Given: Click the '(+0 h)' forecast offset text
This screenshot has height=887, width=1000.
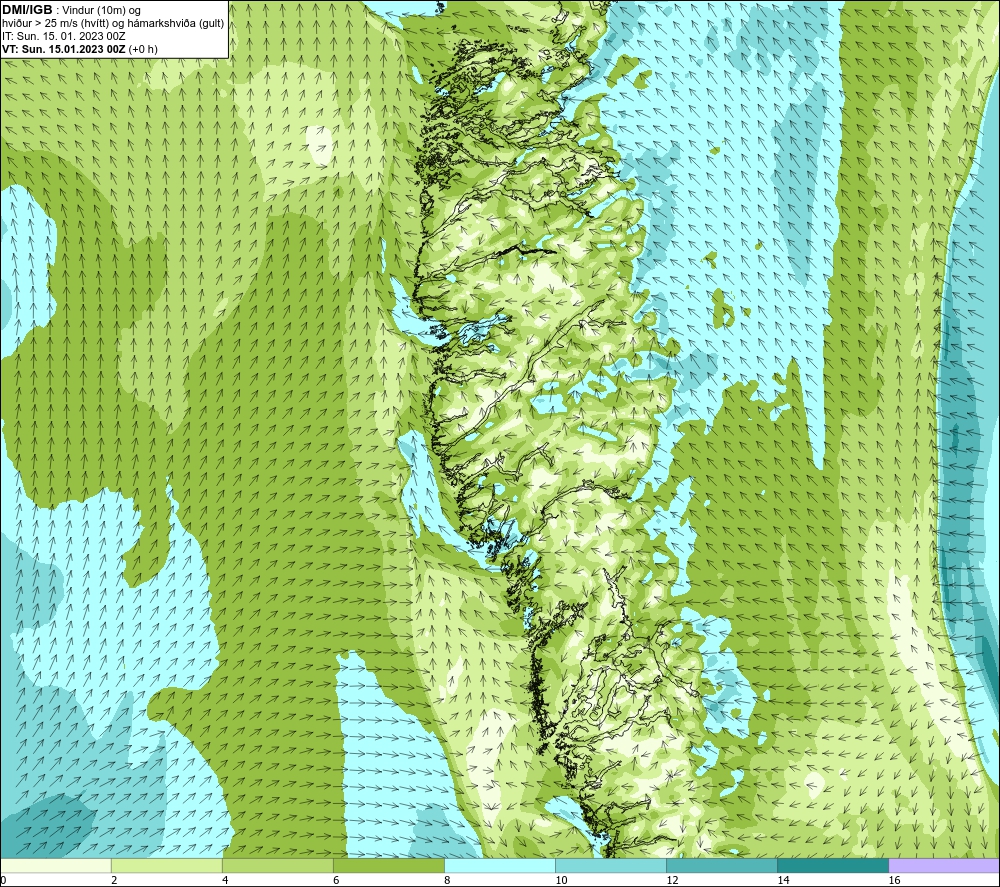Looking at the screenshot, I should (x=143, y=49).
